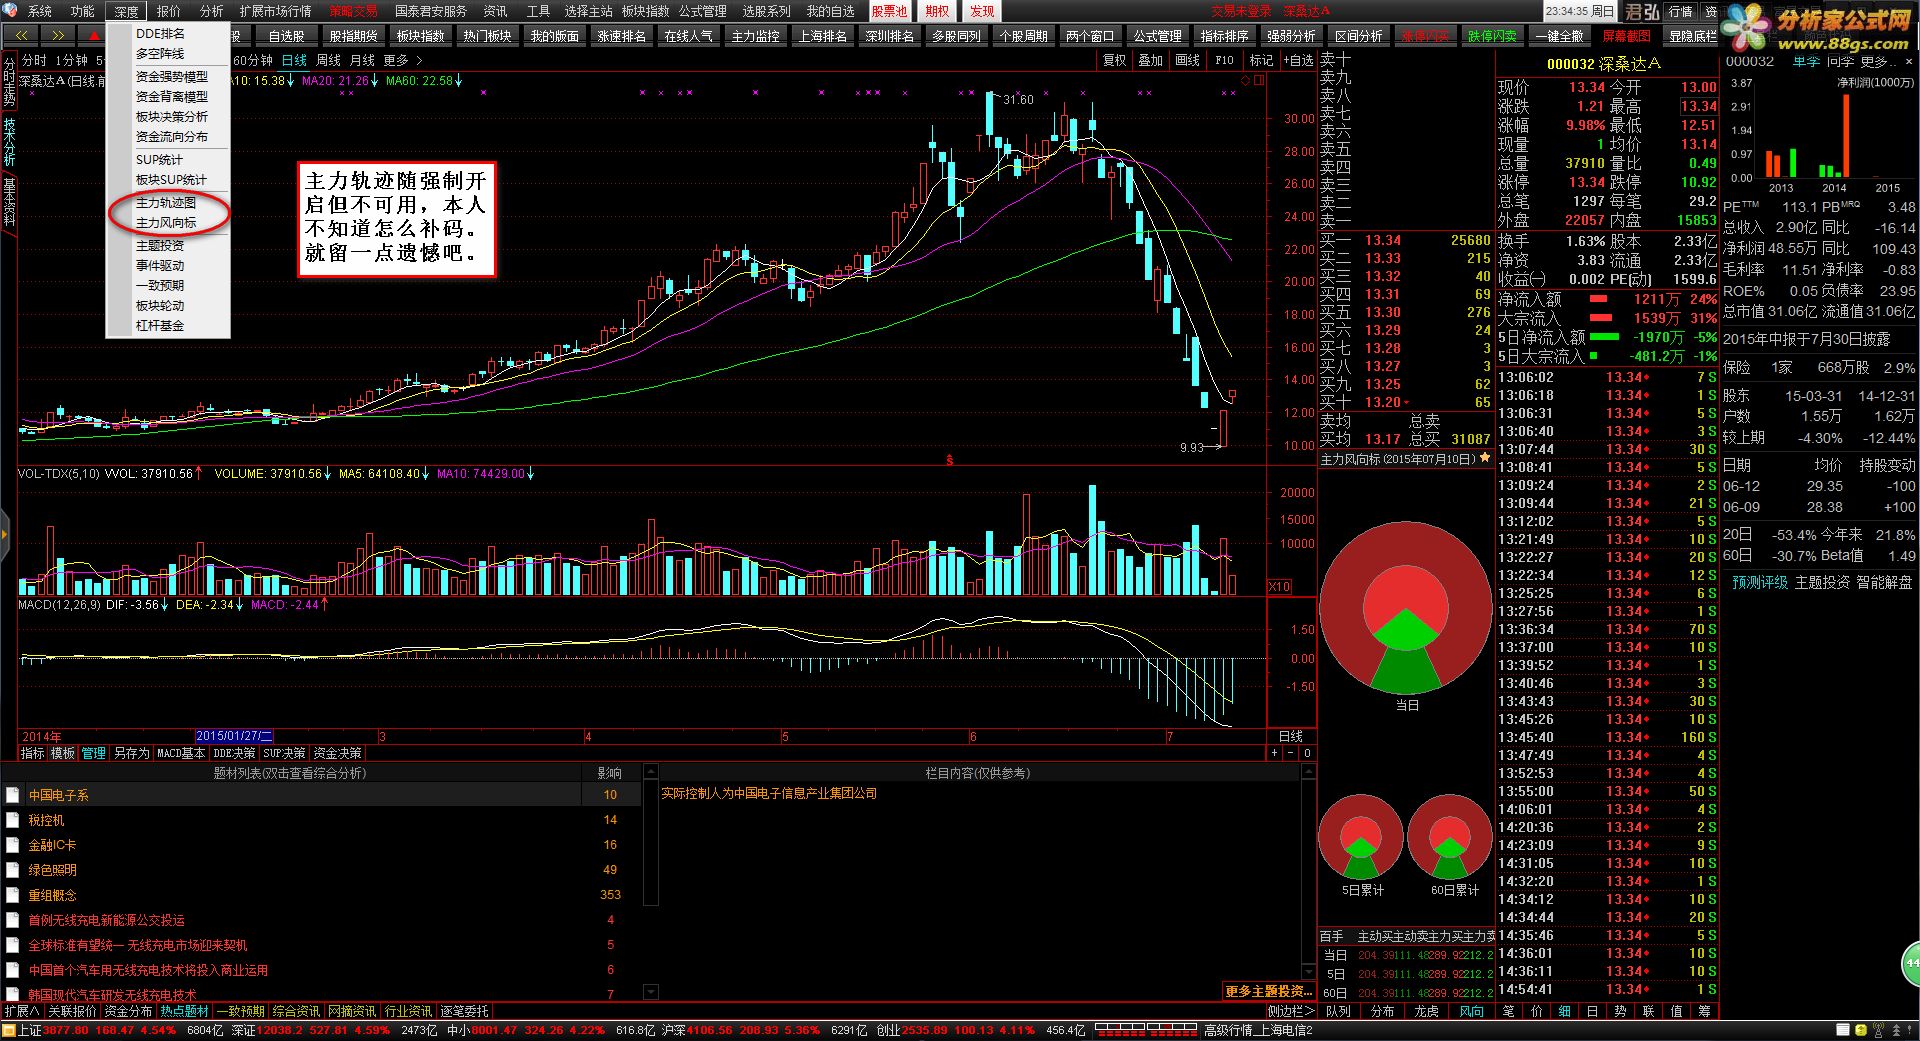The image size is (1920, 1041).
Task: Click the star icon beside 主力风向标 title
Action: pos(1485,458)
